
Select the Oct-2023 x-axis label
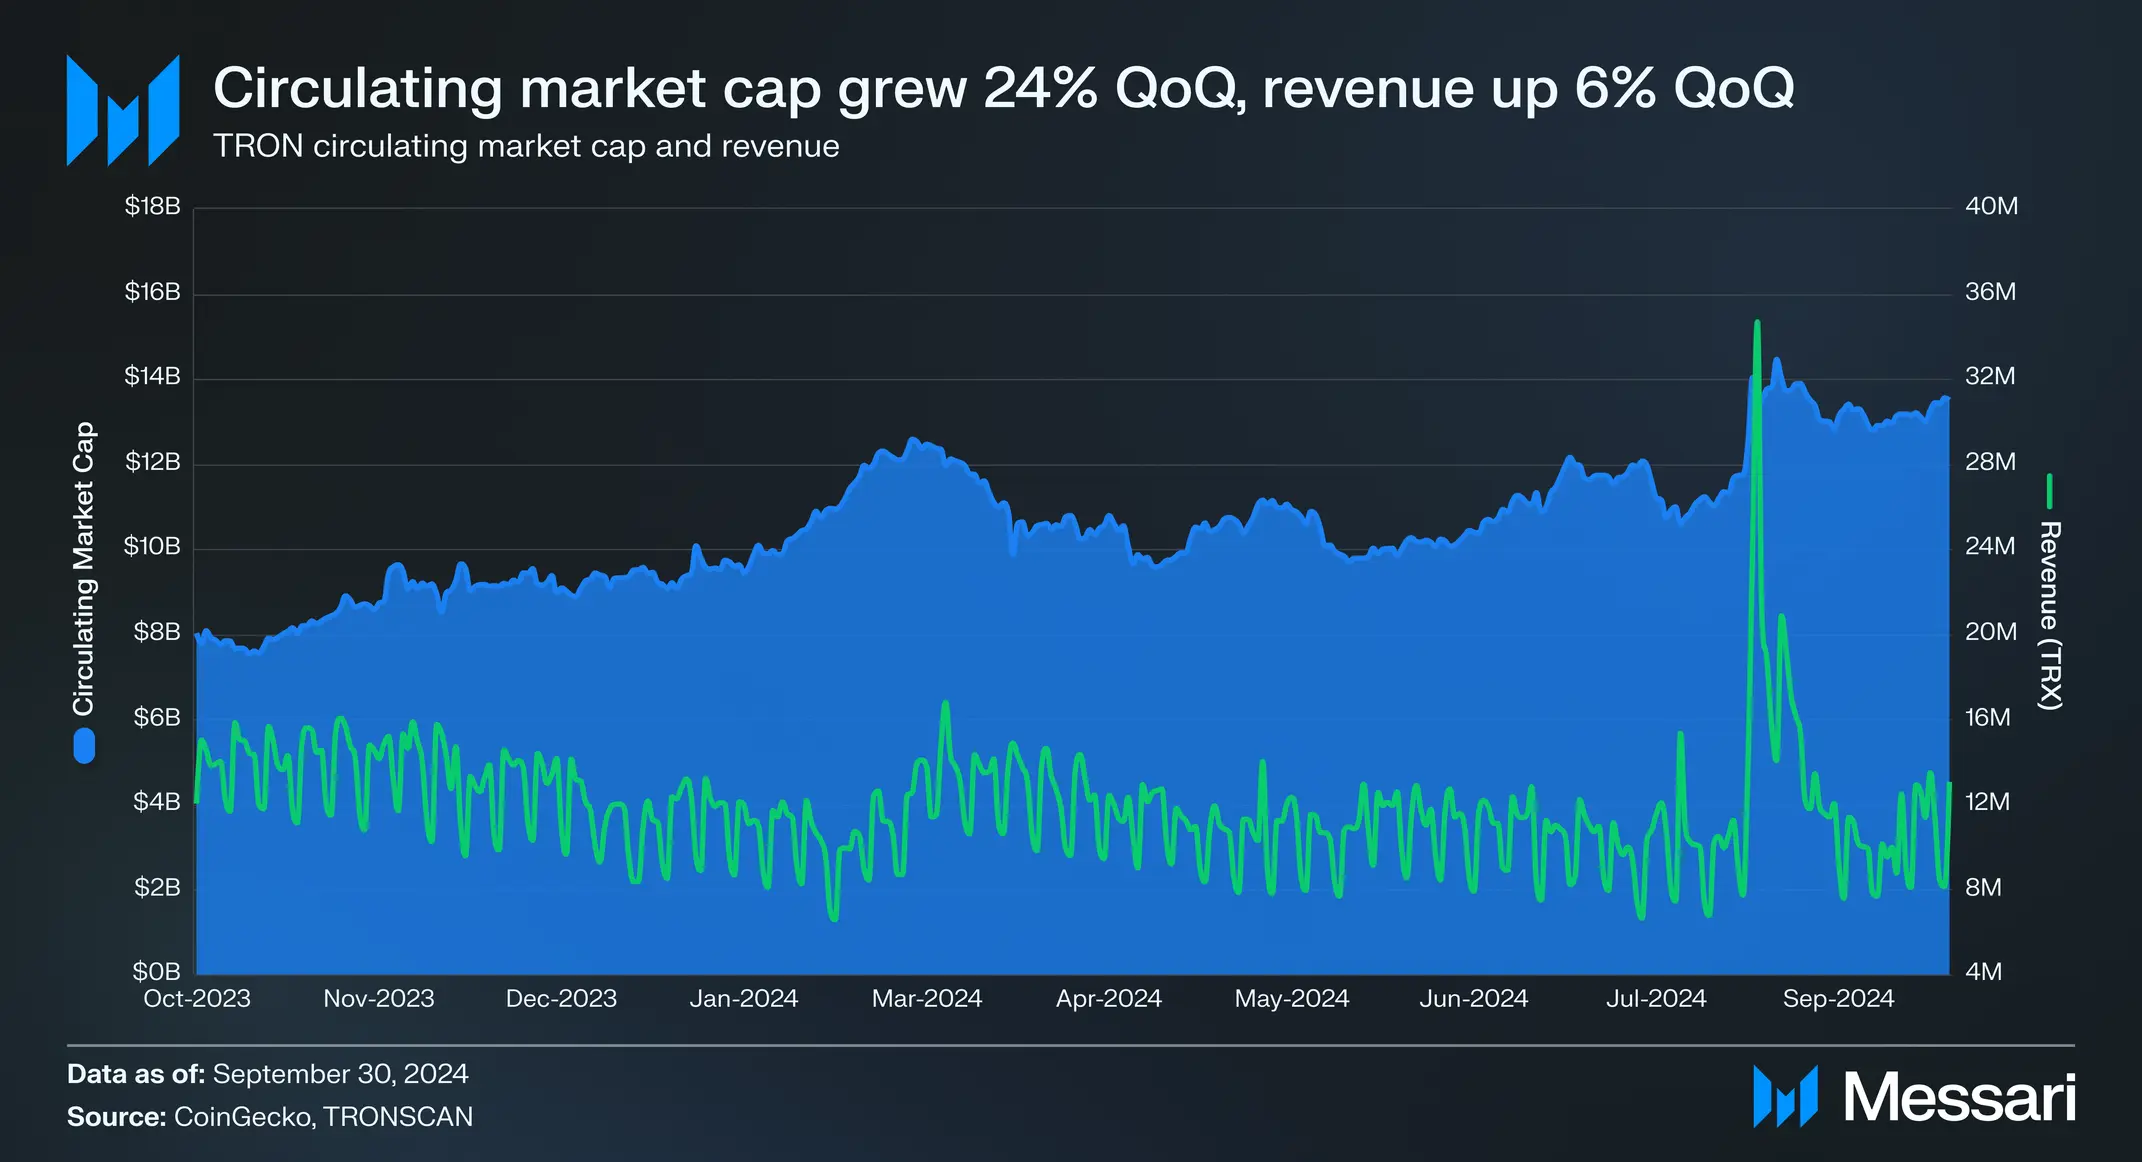(x=197, y=998)
